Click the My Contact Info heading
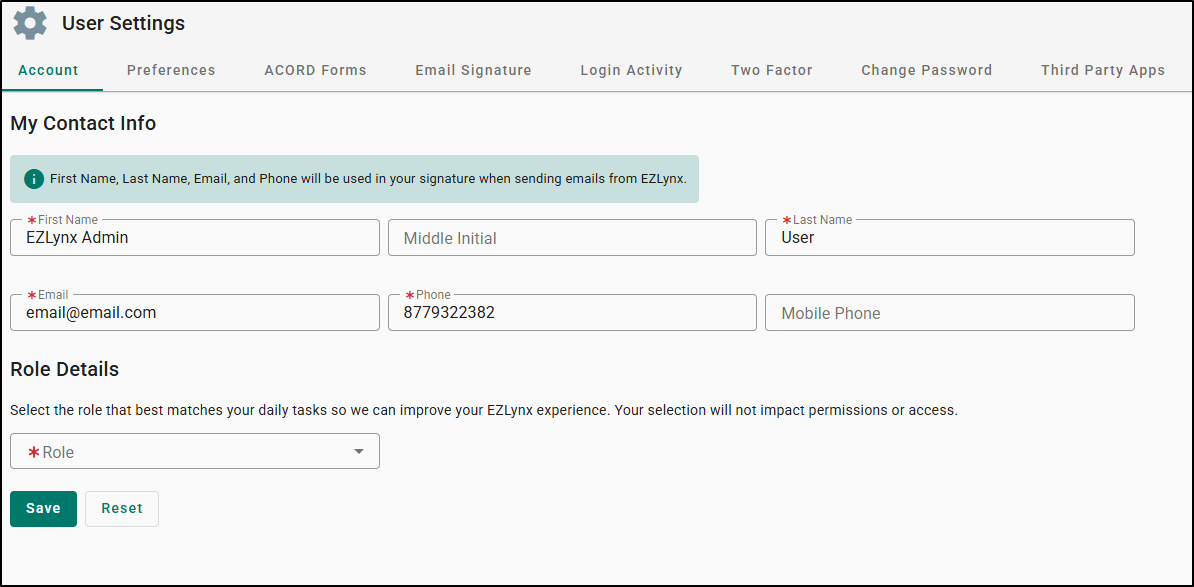This screenshot has width=1194, height=587. (83, 123)
